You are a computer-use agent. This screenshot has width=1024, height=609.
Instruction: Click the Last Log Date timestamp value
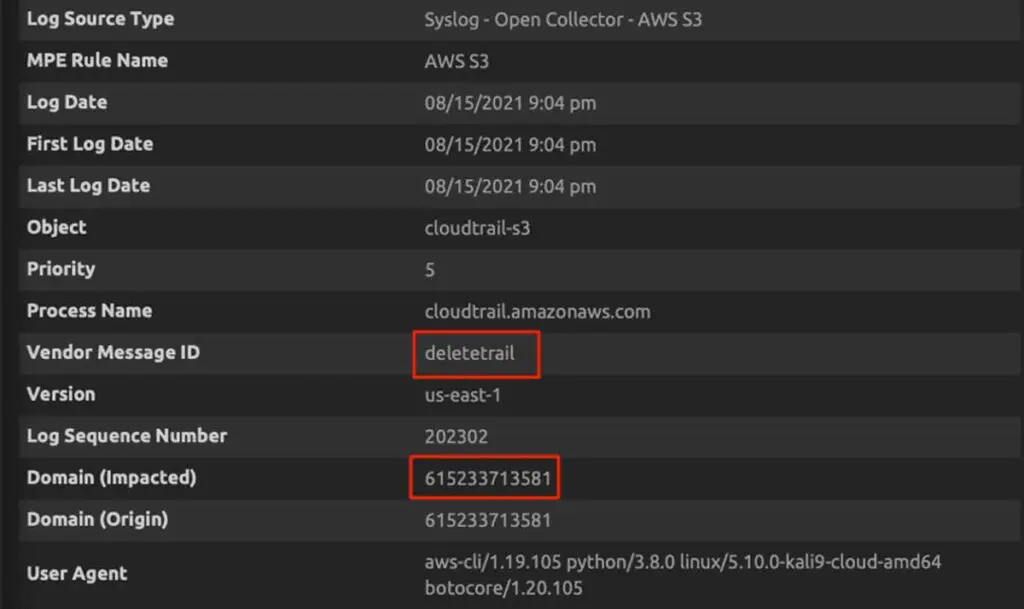click(x=508, y=186)
